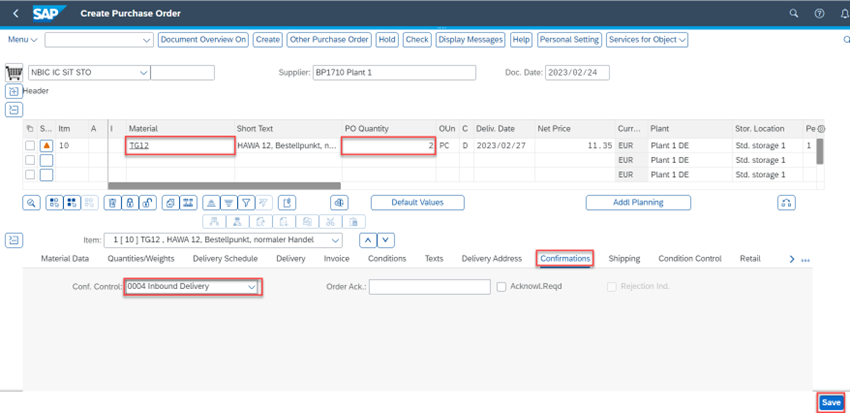
Task: Click the deselect all items icon
Action: (71, 203)
